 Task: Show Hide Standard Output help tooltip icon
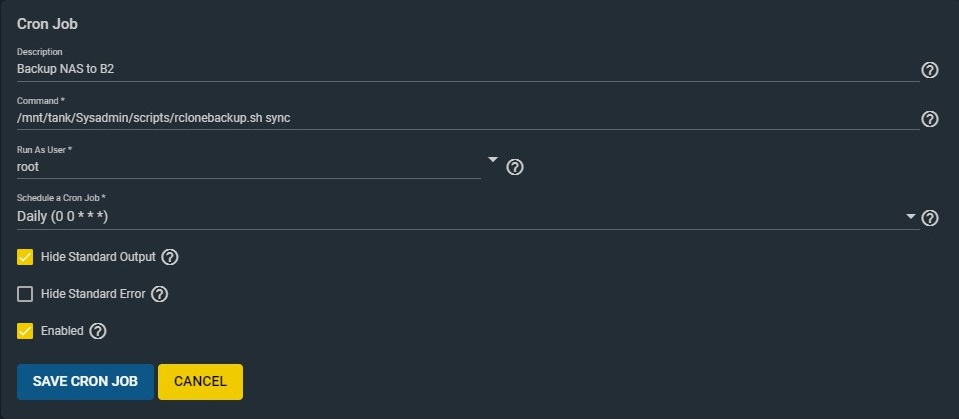(x=169, y=257)
